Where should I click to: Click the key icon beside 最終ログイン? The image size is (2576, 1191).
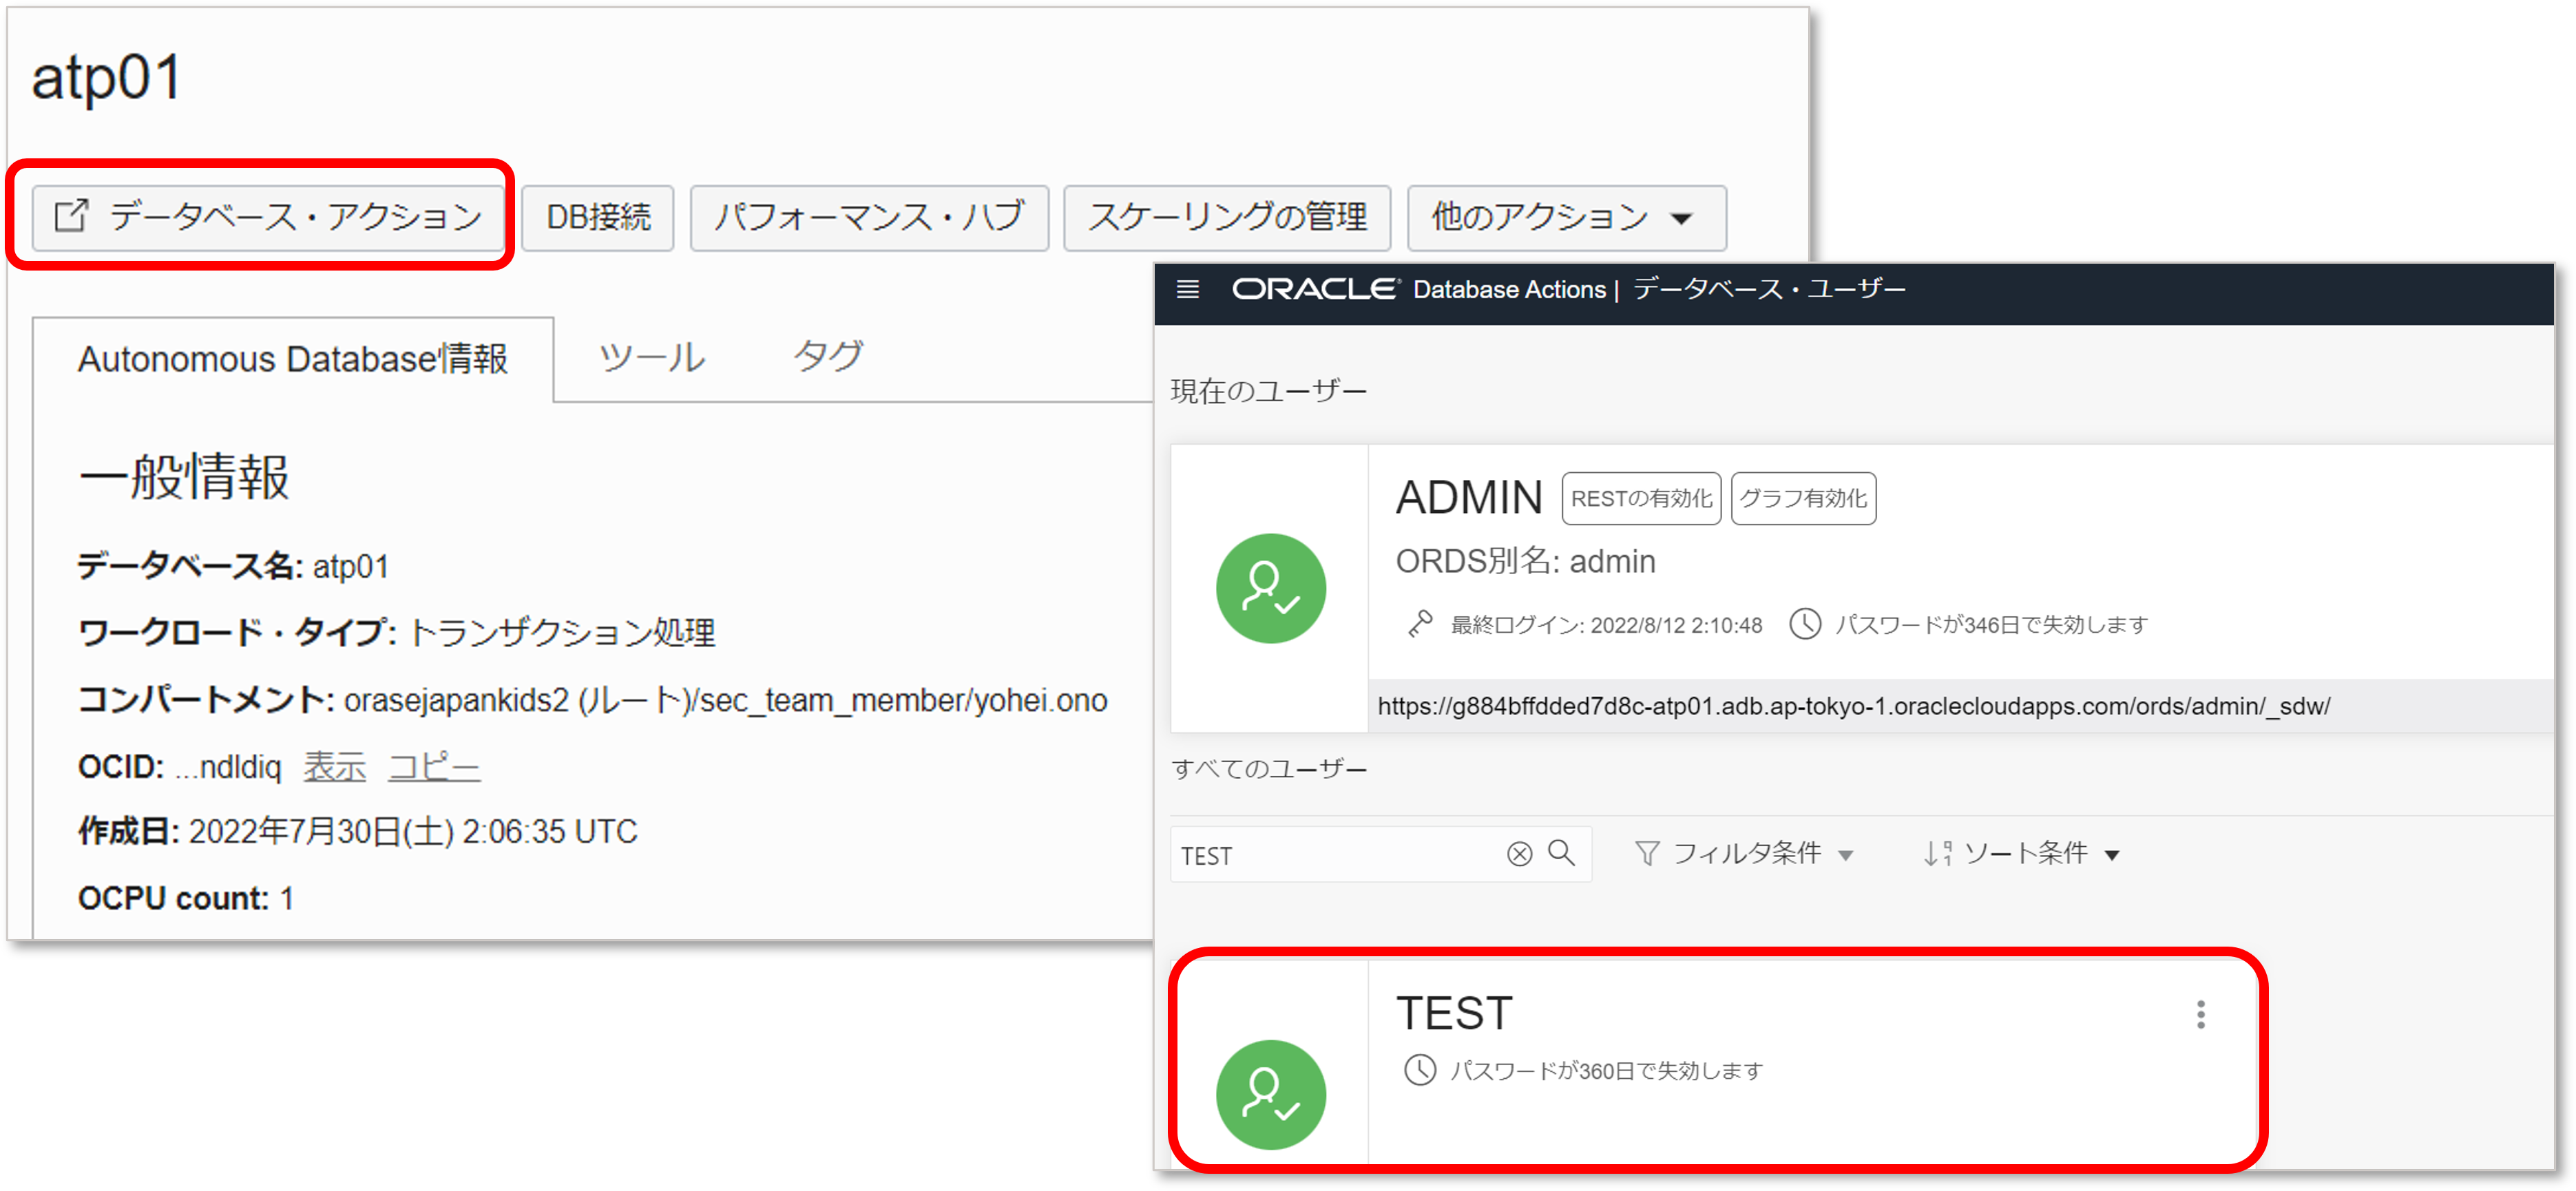(1421, 624)
